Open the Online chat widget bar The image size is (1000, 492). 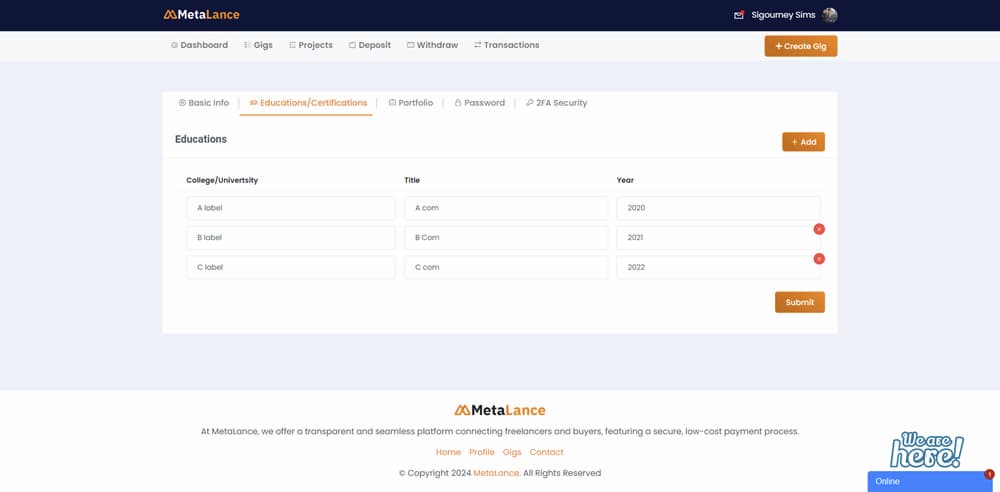pyautogui.click(x=929, y=482)
